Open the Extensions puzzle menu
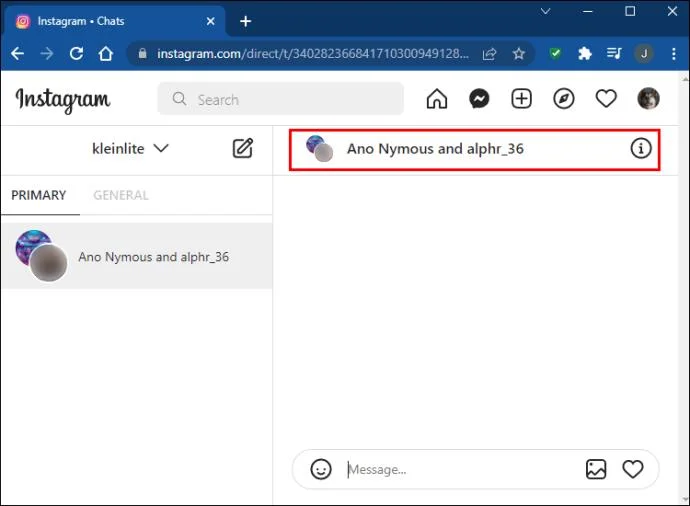The image size is (690, 506). 584,54
